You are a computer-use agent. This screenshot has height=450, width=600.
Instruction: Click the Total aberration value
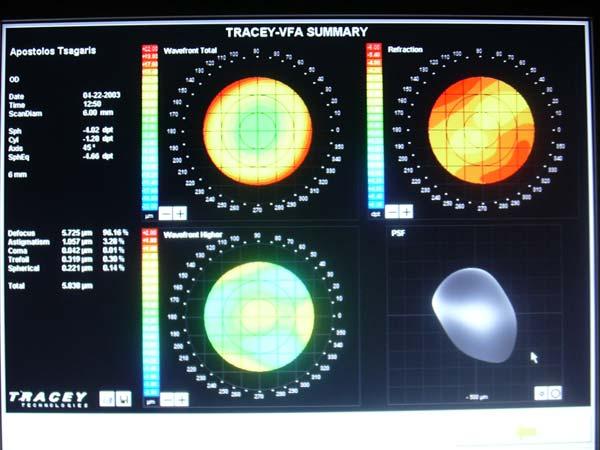tap(77, 286)
